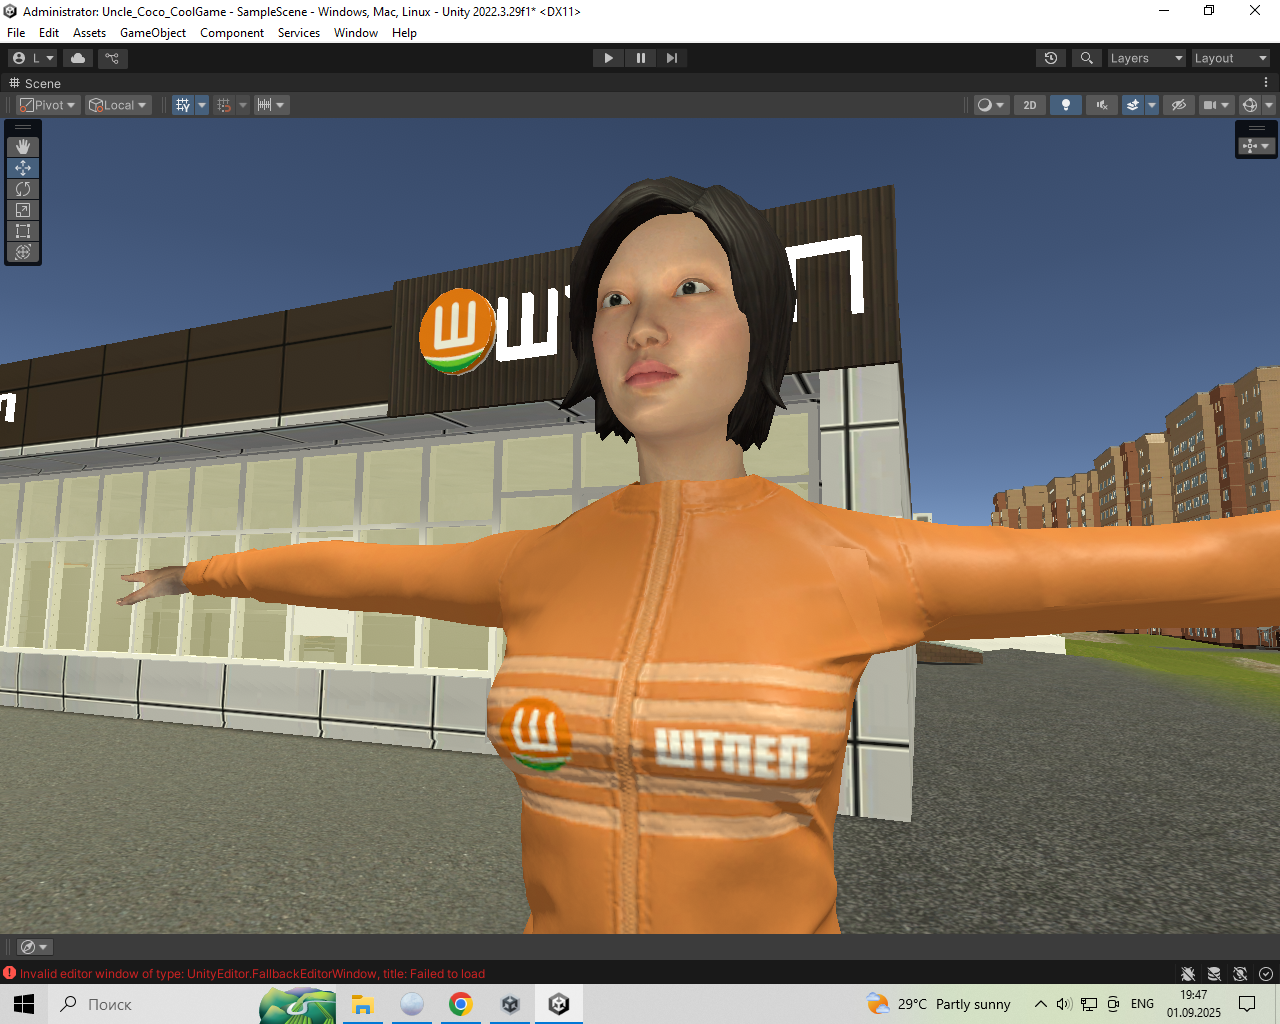Select the Hand (View) tool
The width and height of the screenshot is (1280, 1024).
click(23, 147)
